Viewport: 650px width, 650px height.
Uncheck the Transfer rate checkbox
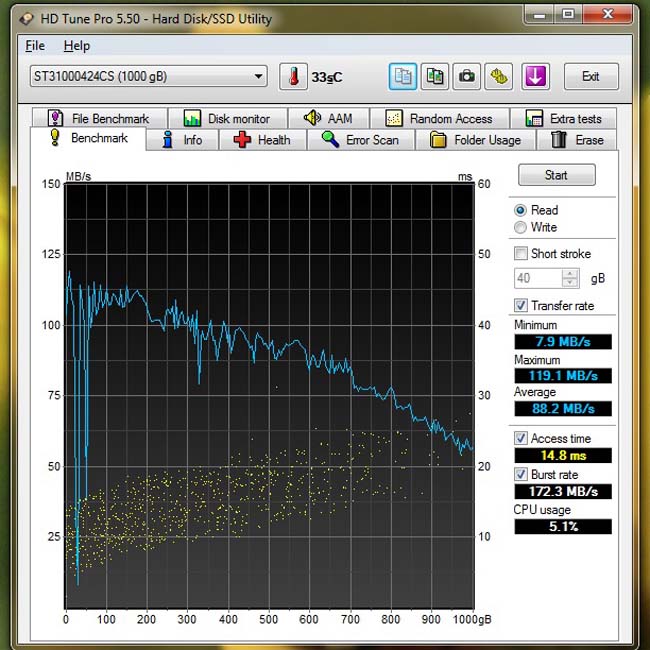(521, 306)
